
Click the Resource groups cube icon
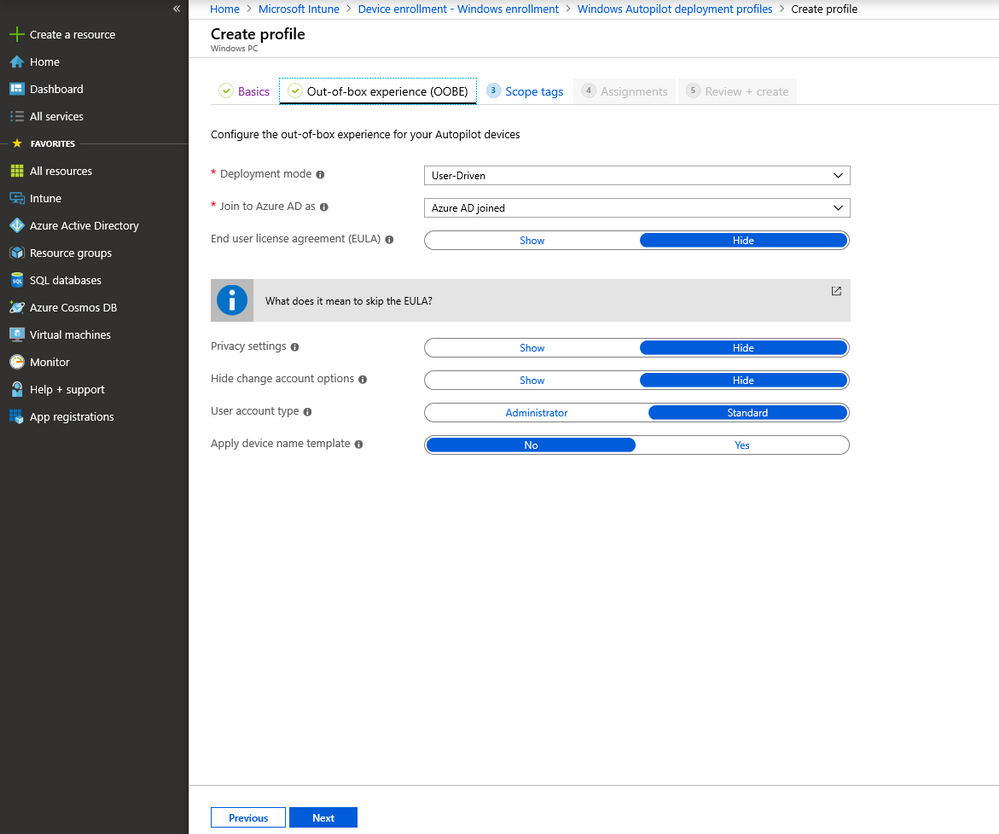[x=17, y=253]
